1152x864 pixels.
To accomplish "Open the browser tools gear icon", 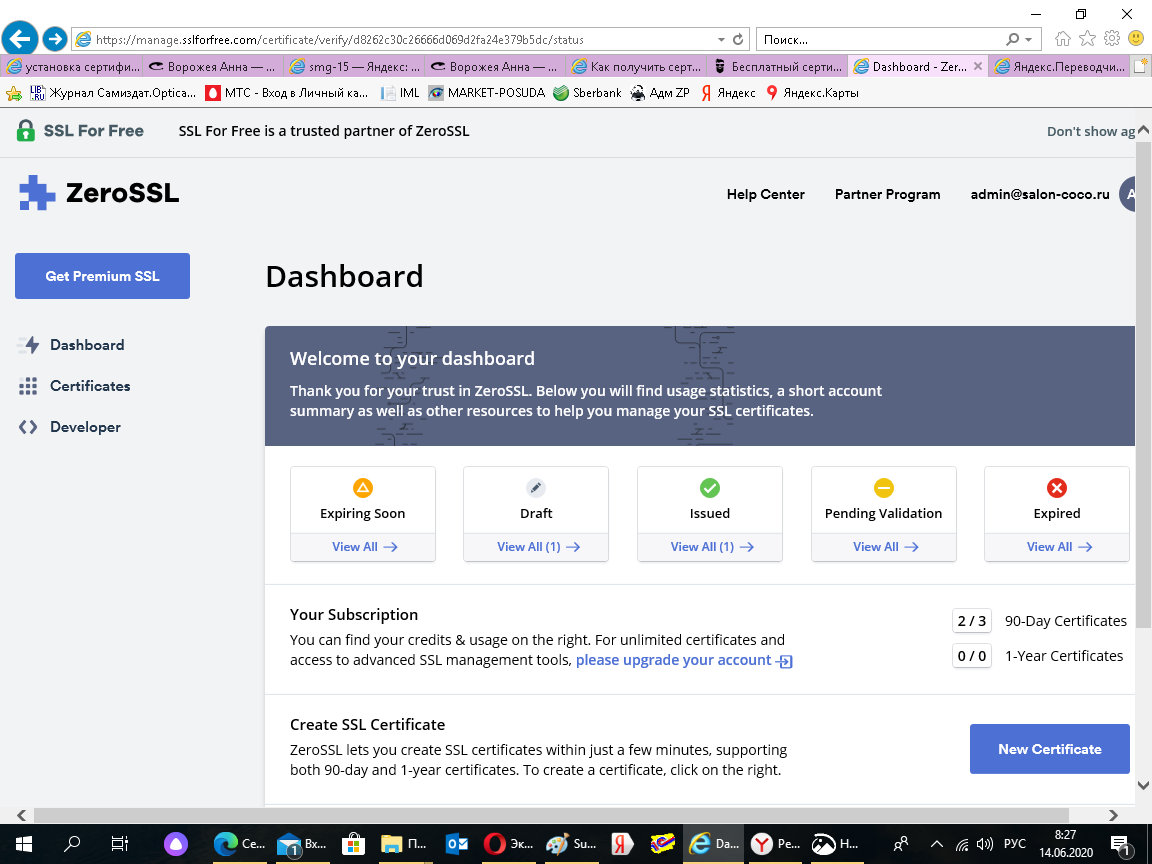I will 1112,39.
